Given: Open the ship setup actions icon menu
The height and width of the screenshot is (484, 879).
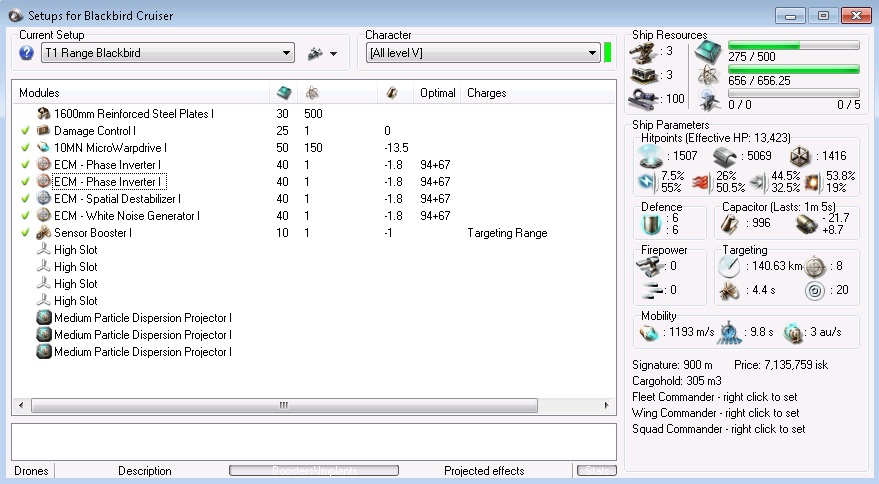Looking at the screenshot, I should tap(316, 53).
